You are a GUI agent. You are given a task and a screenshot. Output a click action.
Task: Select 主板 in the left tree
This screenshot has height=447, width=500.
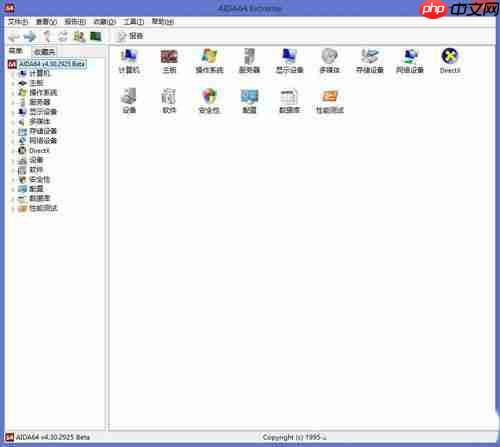click(x=36, y=83)
